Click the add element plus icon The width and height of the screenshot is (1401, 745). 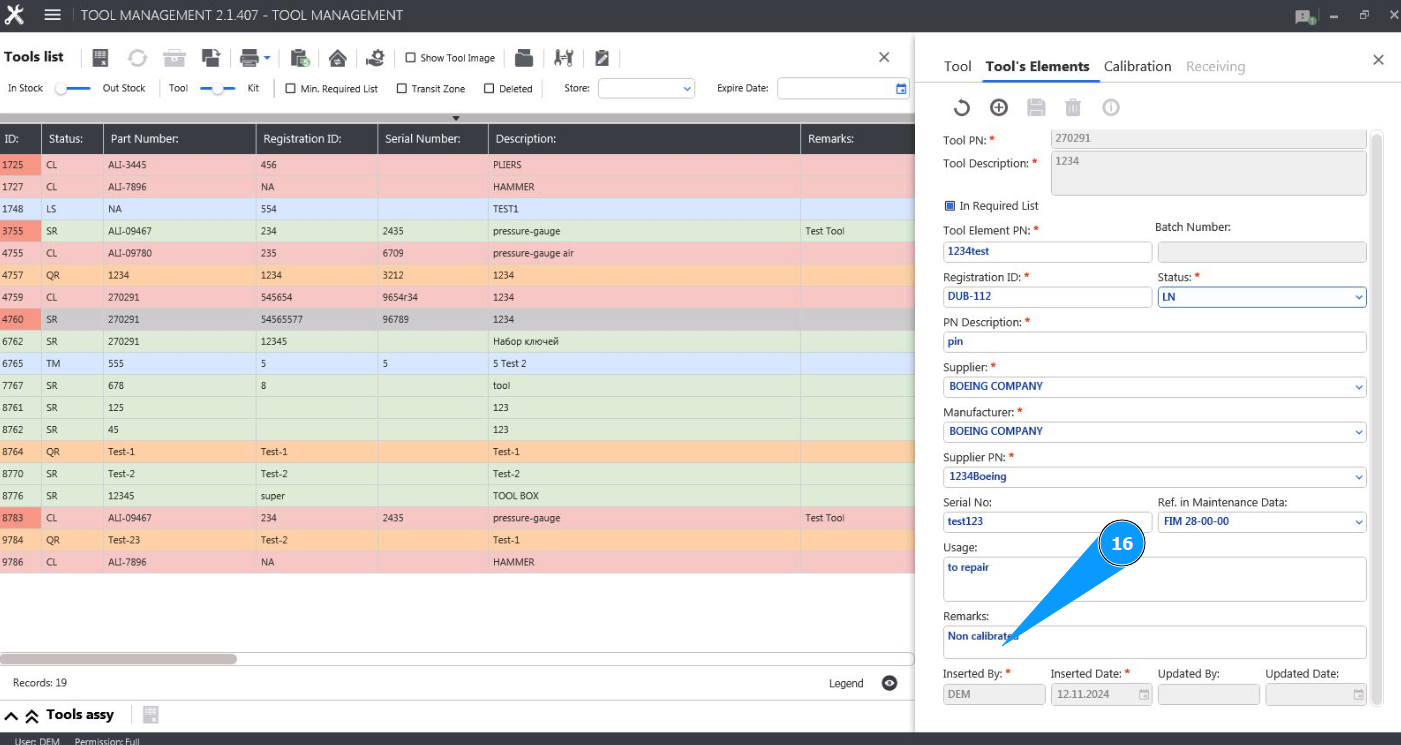click(x=998, y=108)
